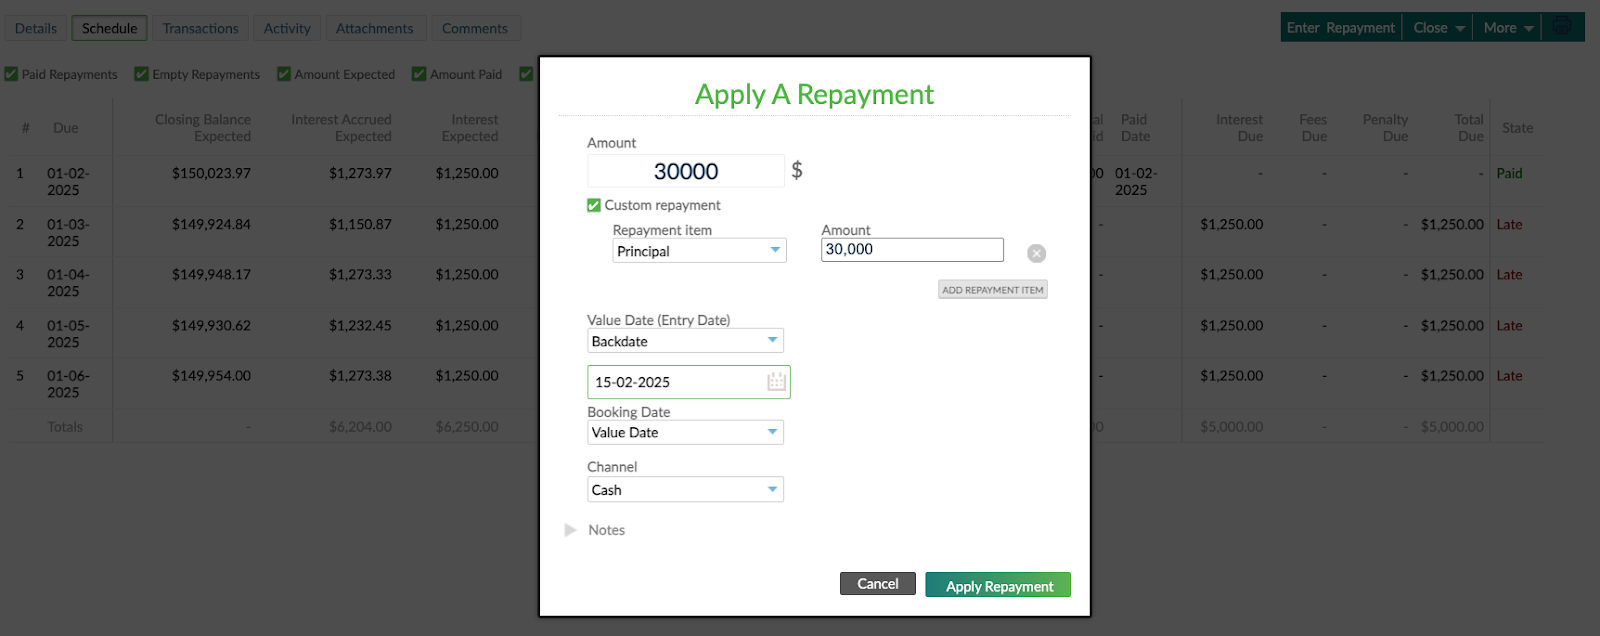1600x636 pixels.
Task: Click interest accrued $1,150.87
Action: click(360, 224)
